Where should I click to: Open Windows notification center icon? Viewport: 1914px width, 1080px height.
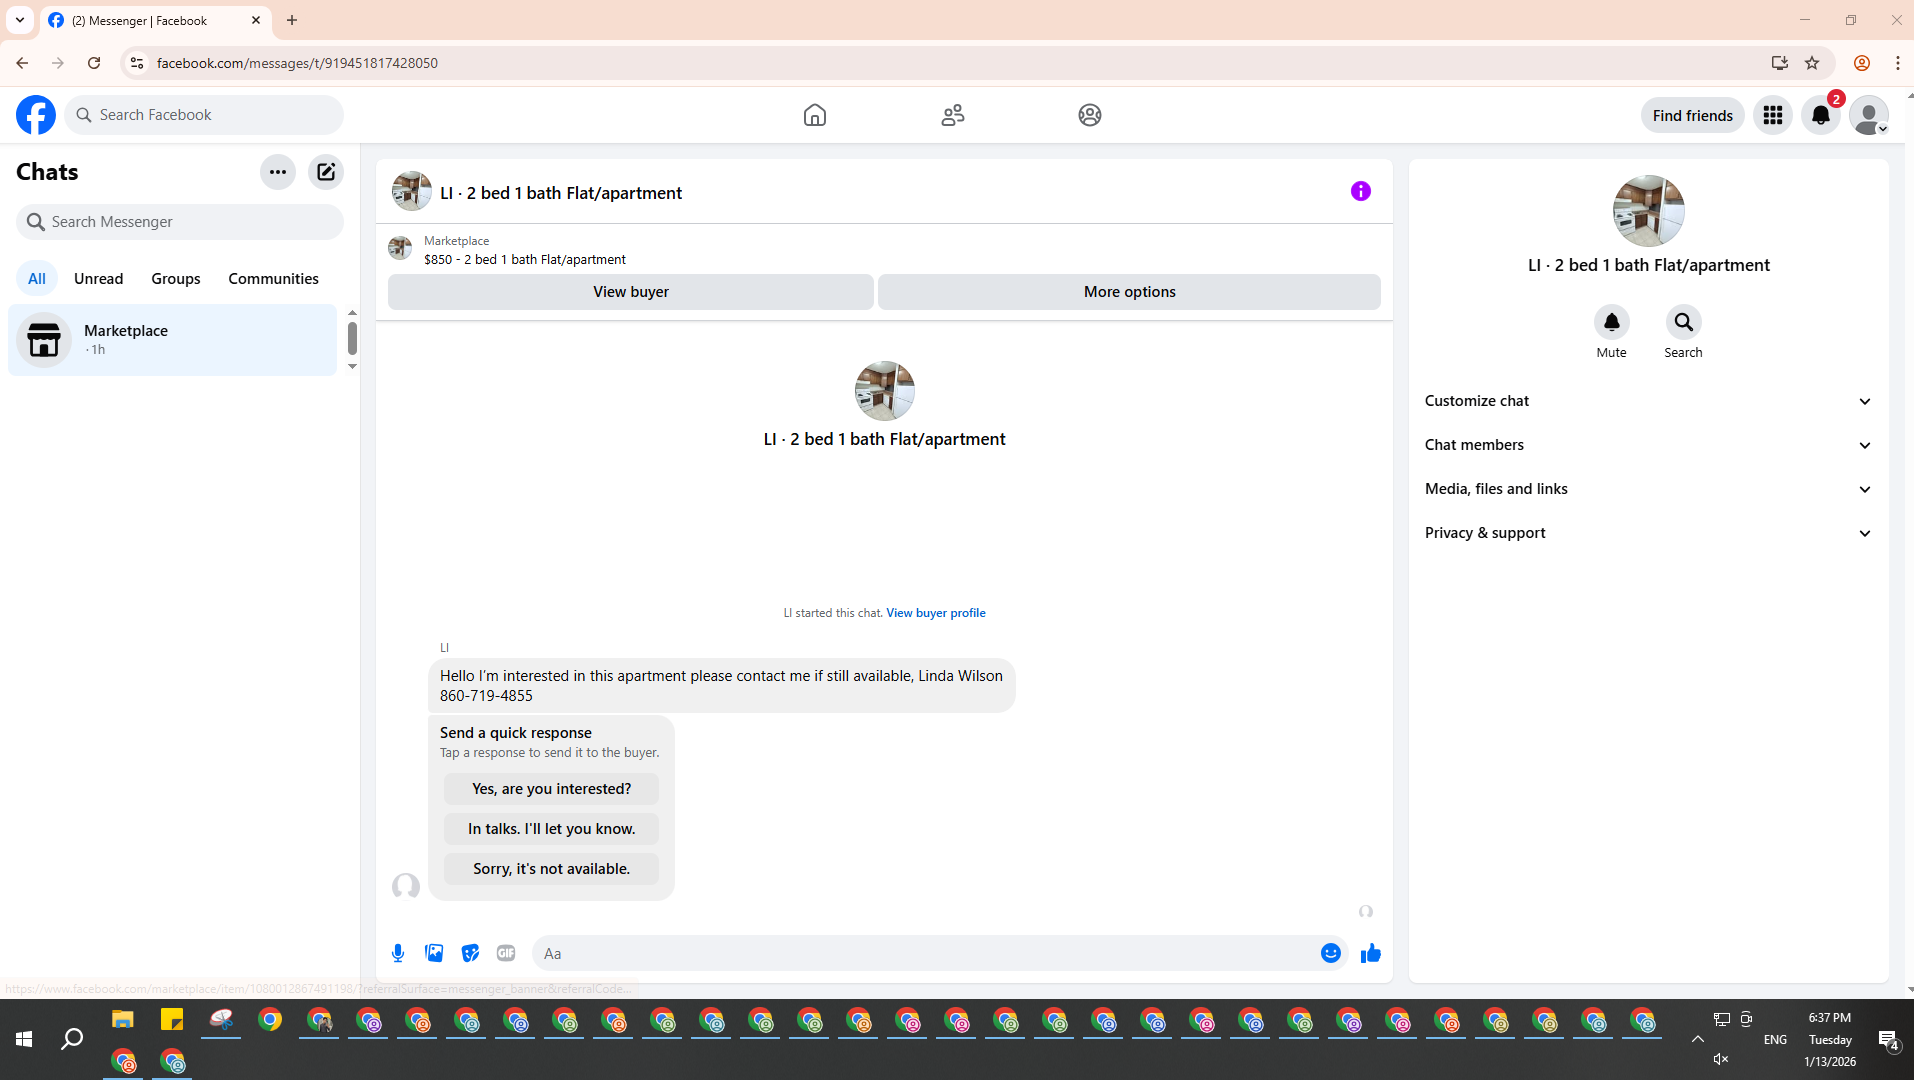[x=1888, y=1040]
